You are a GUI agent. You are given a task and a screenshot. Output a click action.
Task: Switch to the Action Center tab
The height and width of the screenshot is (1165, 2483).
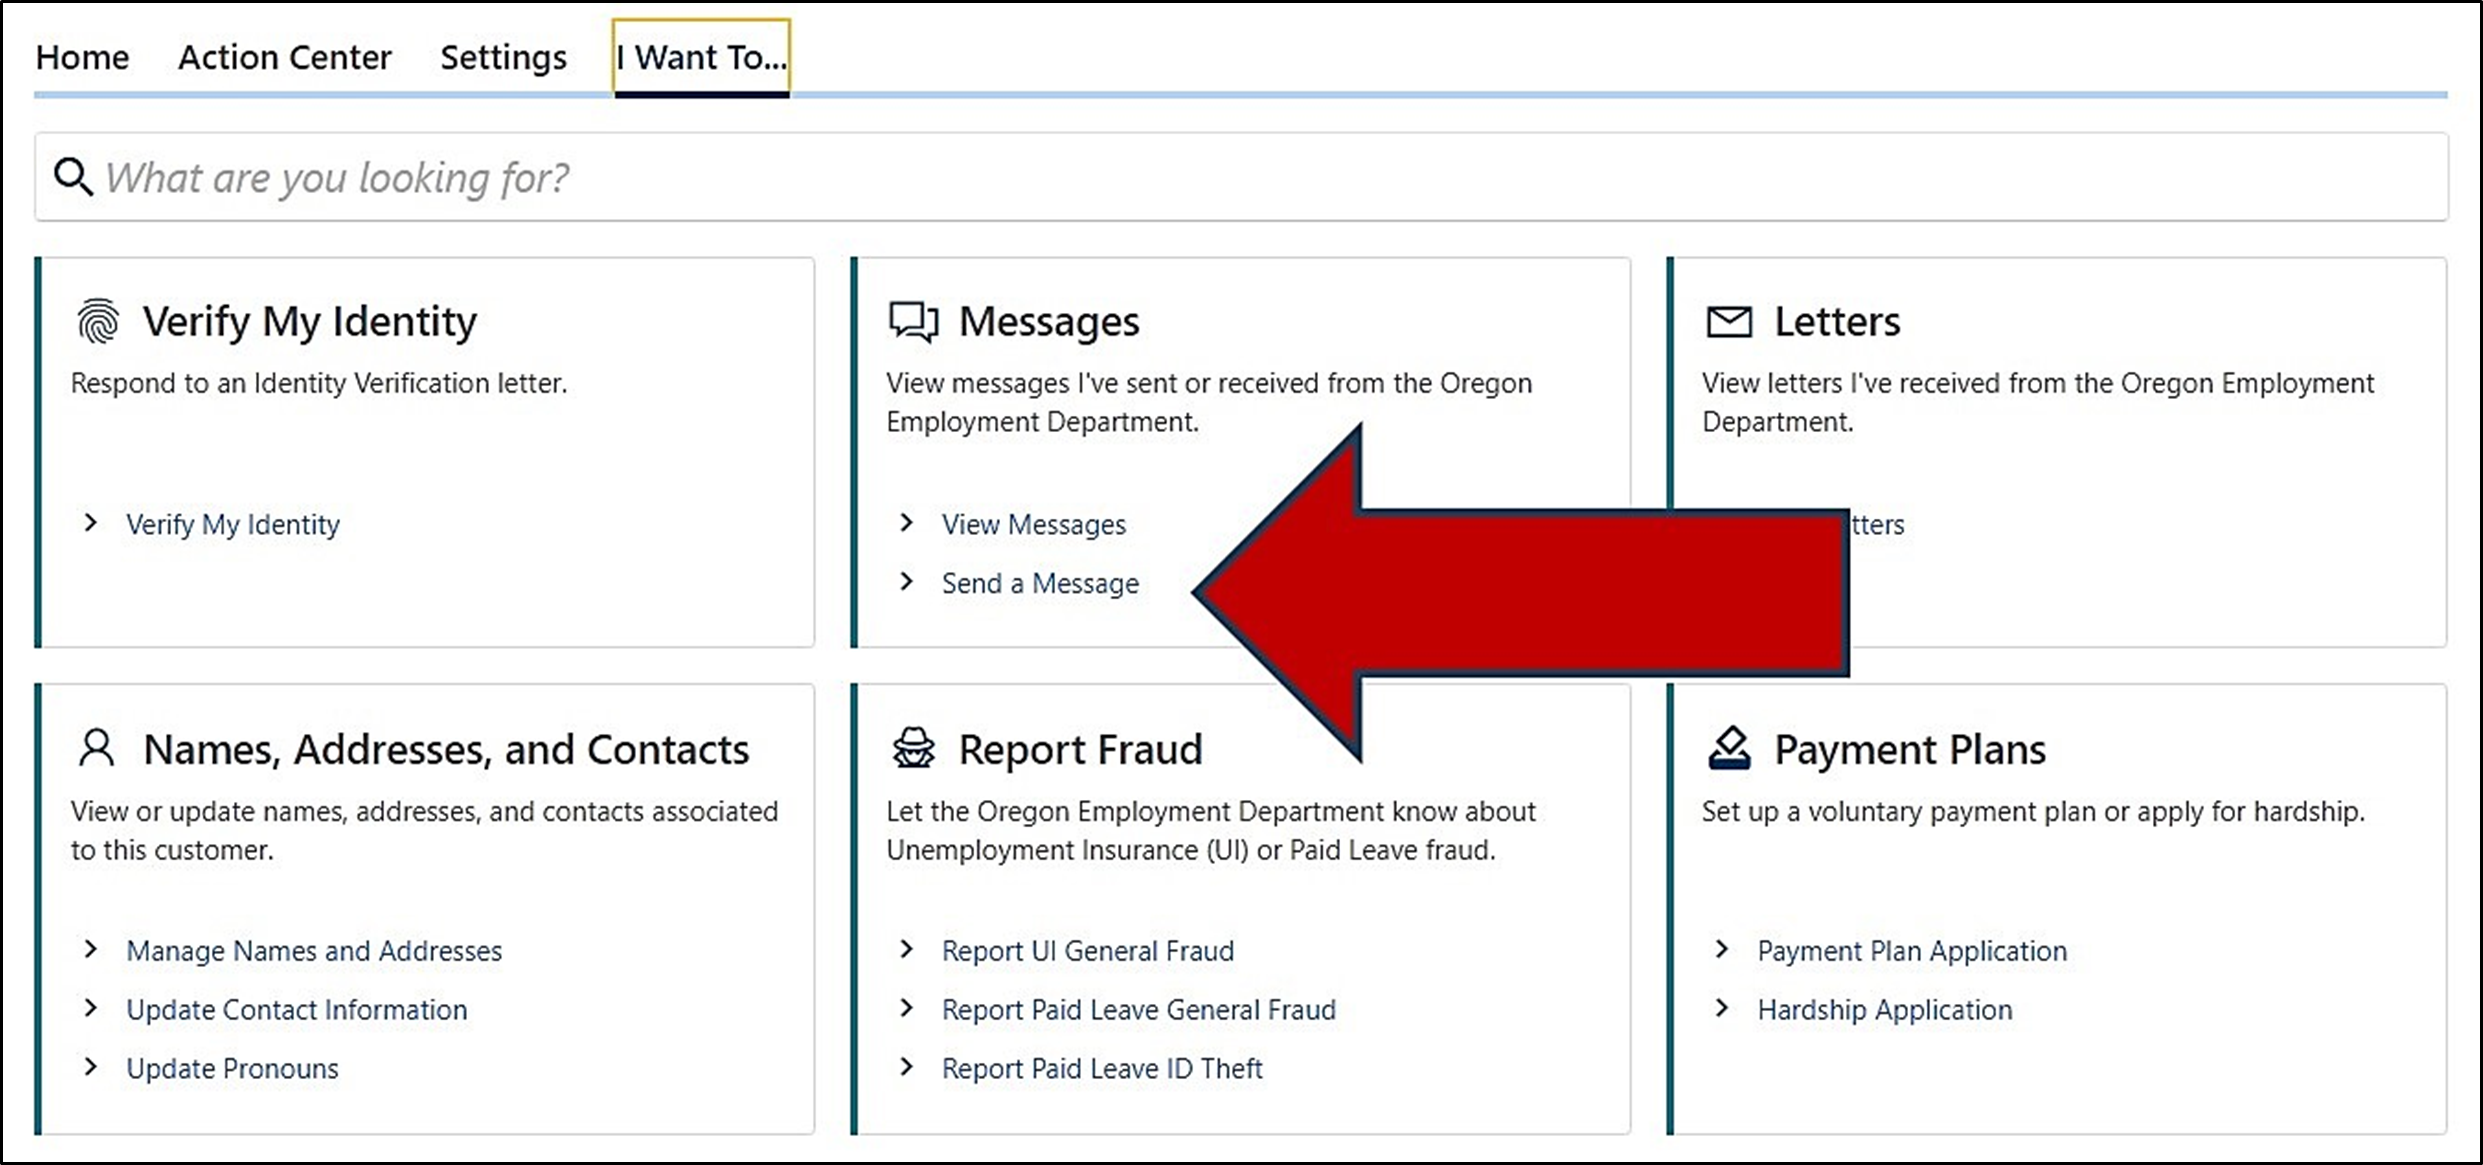point(284,57)
